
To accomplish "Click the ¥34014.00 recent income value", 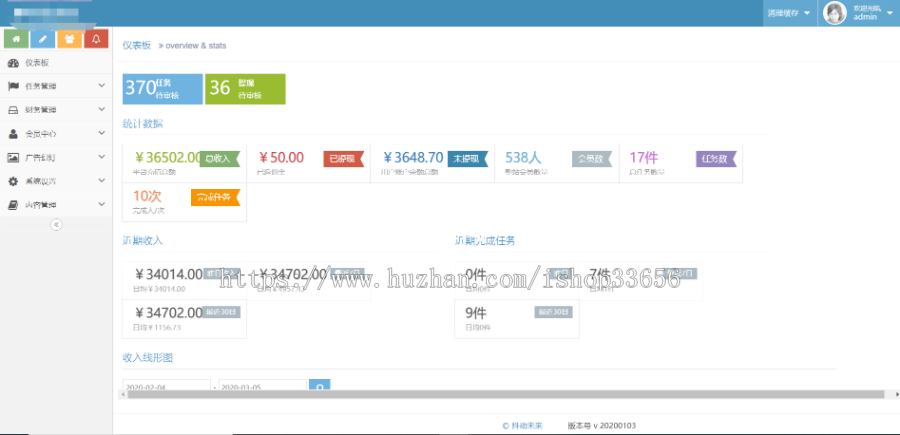I will click(168, 274).
